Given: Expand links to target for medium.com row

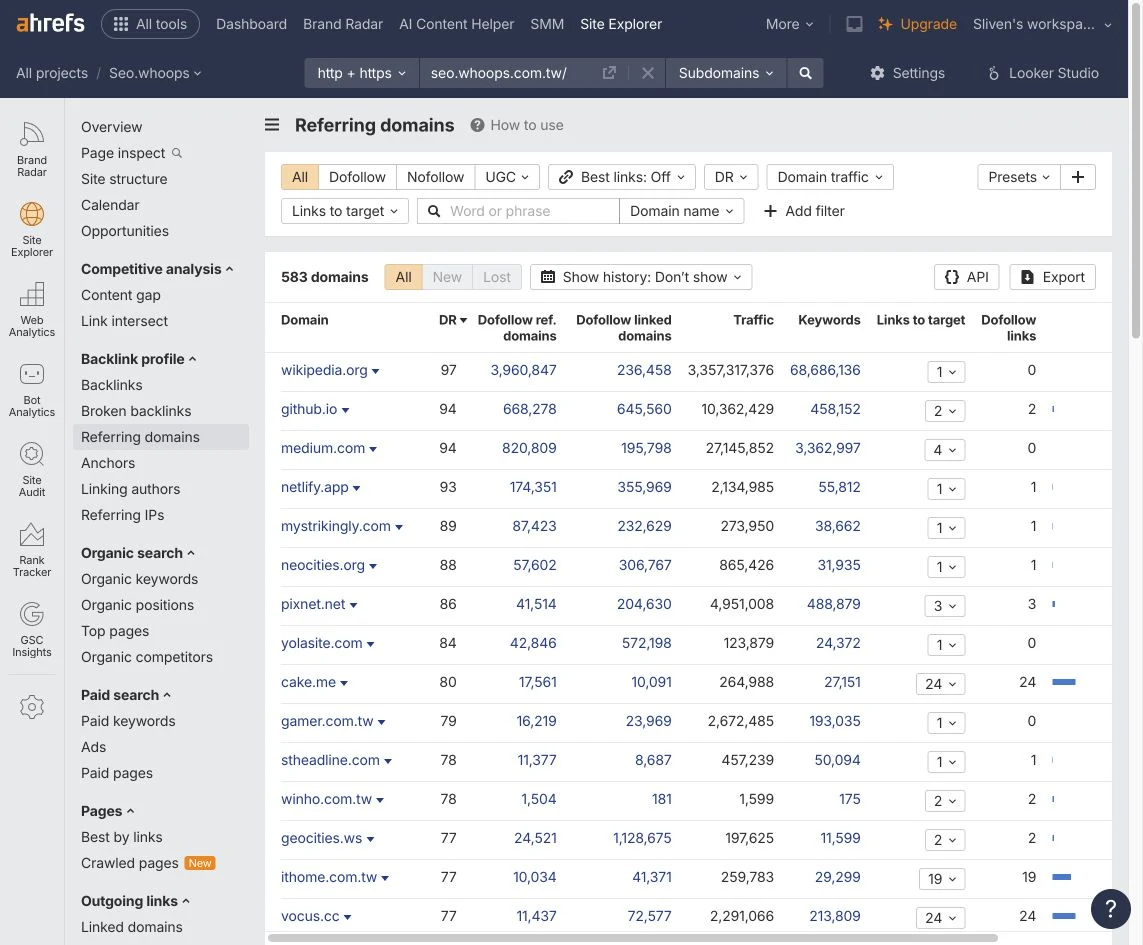Looking at the screenshot, I should tap(945, 449).
